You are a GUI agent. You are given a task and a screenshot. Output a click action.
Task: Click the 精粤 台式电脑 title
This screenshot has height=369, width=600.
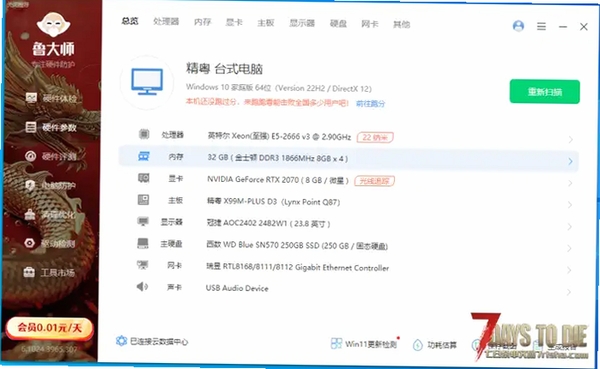tap(224, 69)
